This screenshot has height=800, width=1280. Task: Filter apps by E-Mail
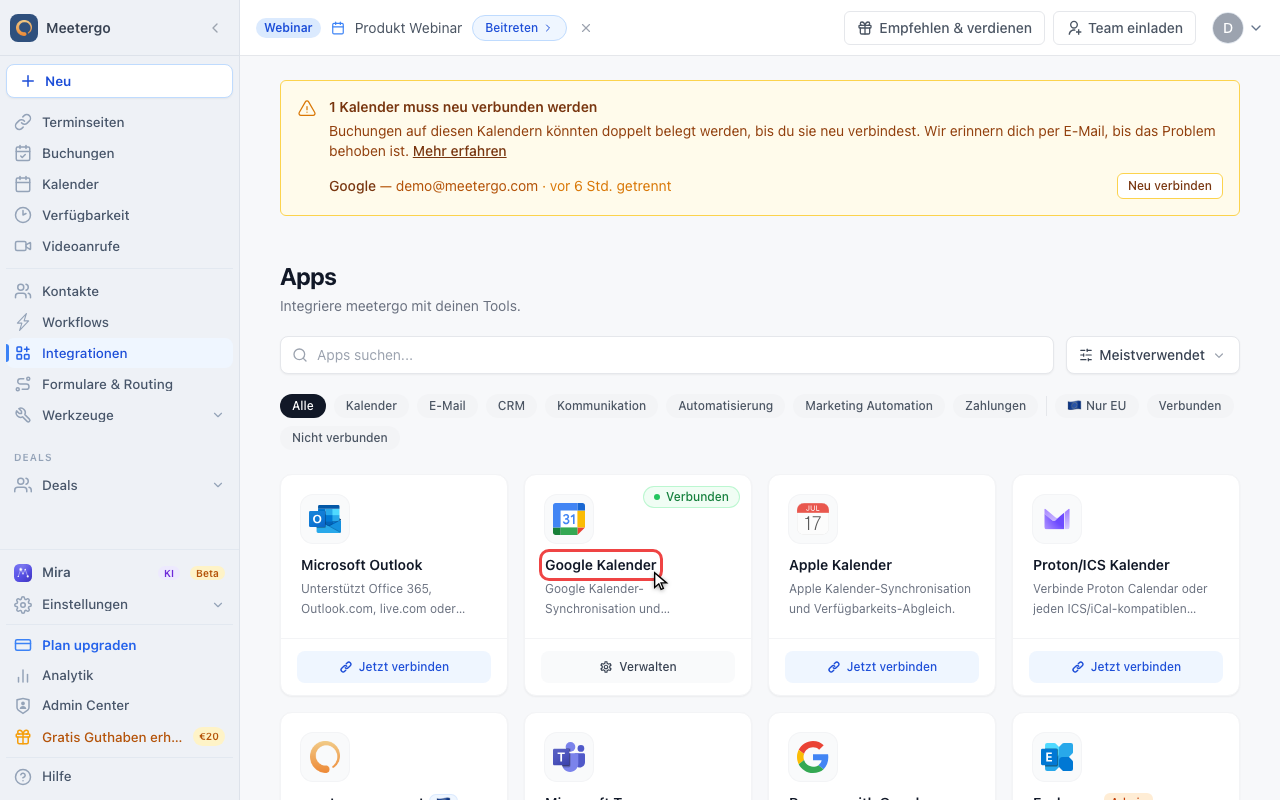coord(447,406)
